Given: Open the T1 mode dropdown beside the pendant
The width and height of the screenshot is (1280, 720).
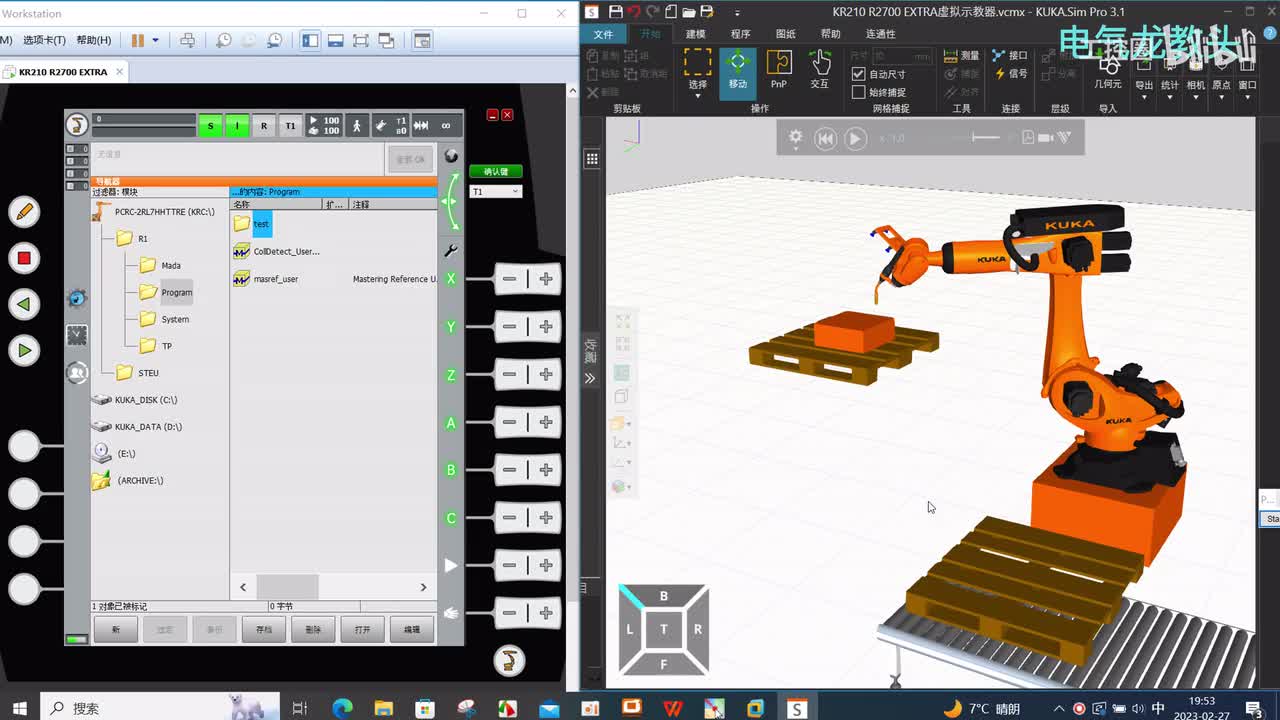Looking at the screenshot, I should pyautogui.click(x=496, y=191).
